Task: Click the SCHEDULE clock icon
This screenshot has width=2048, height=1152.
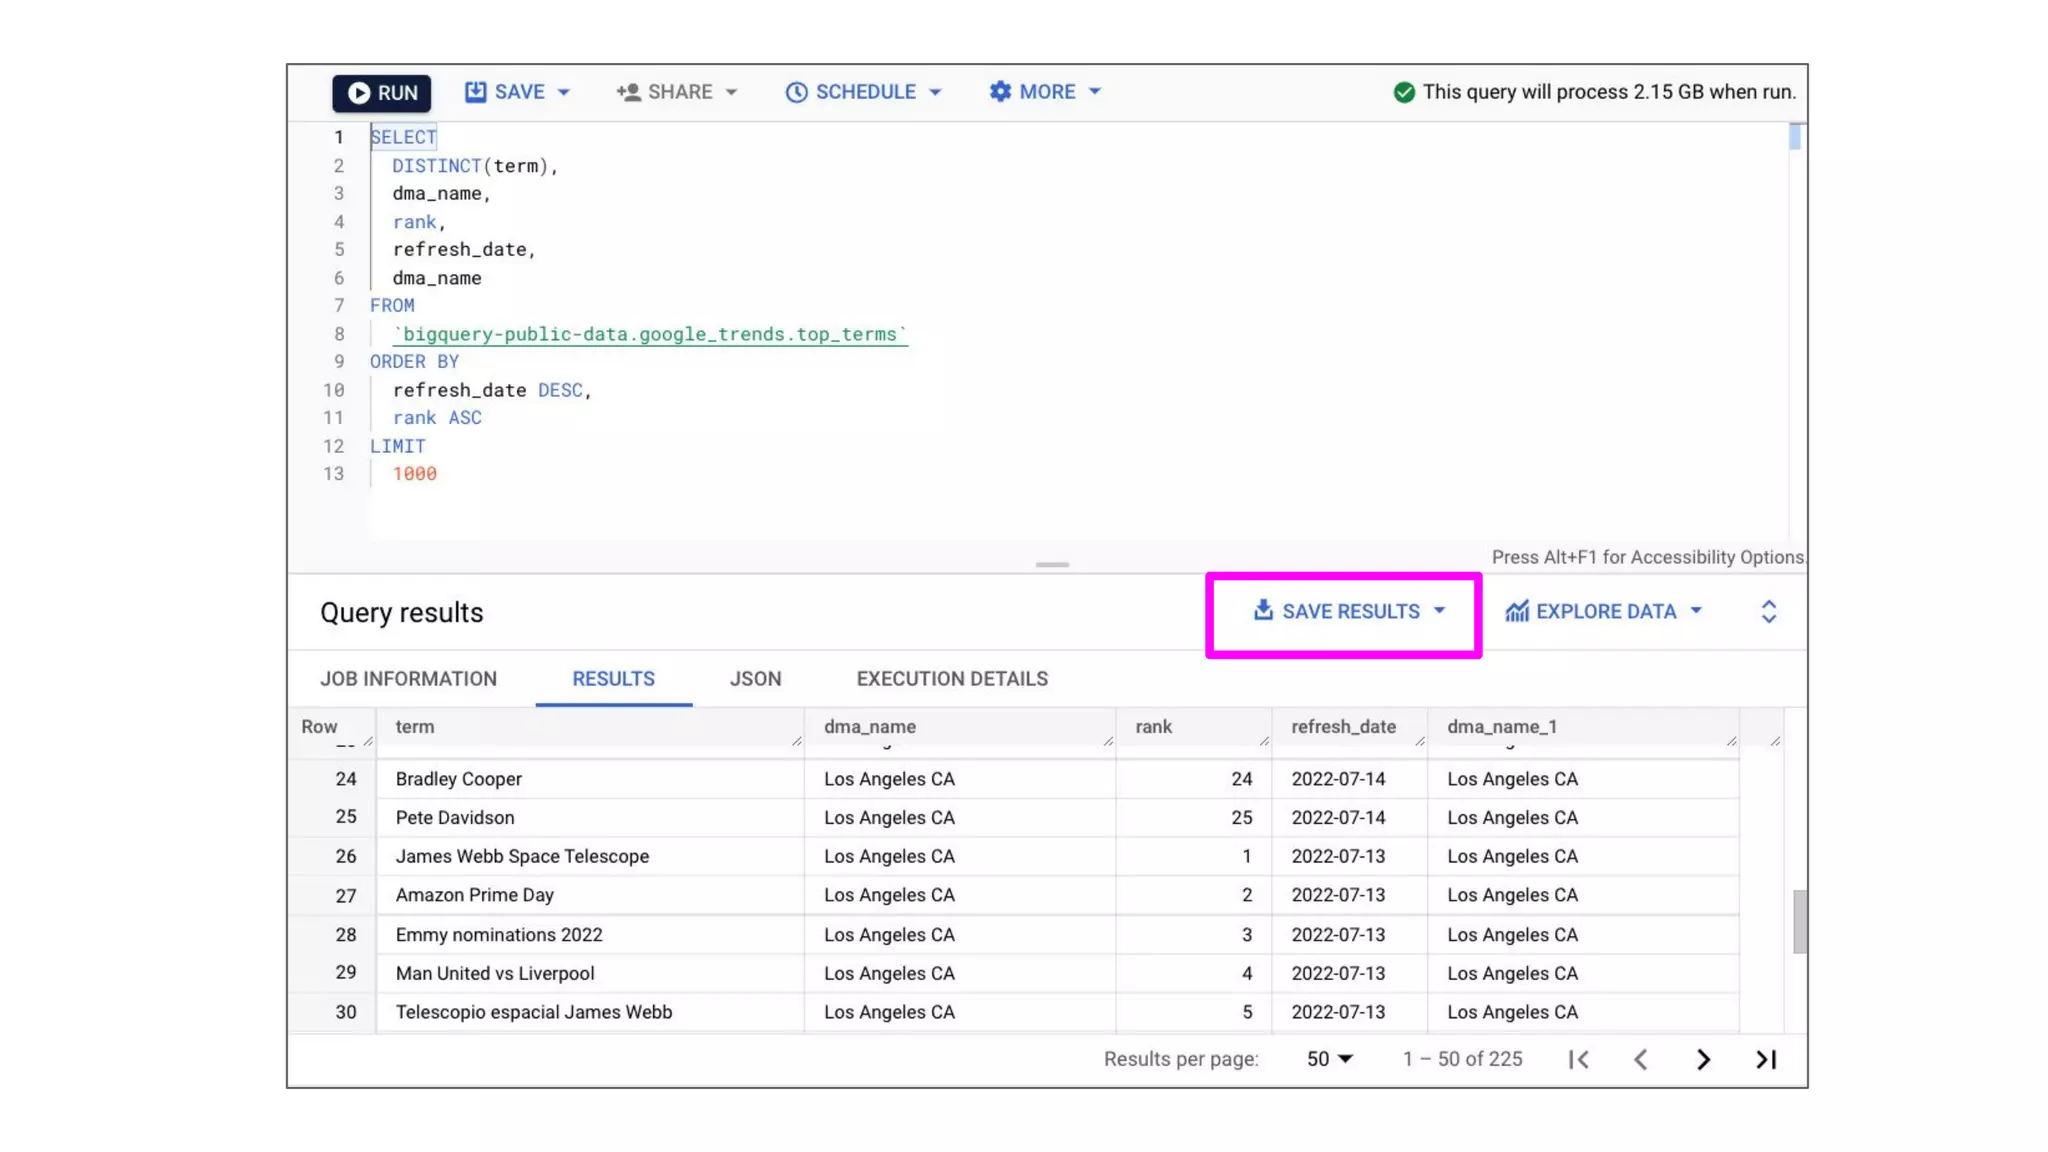Action: pos(796,92)
